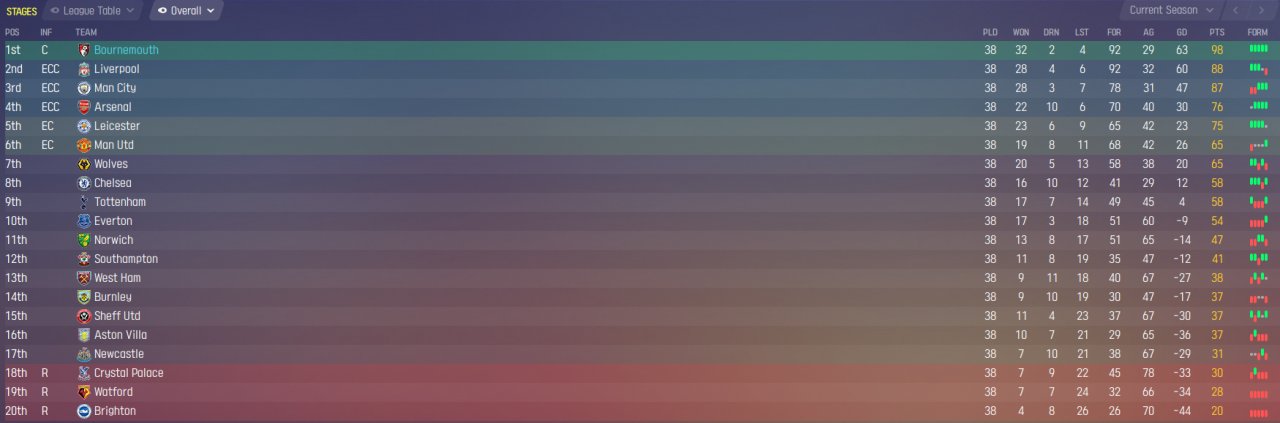Select the Watford club badge
Image resolution: width=1280 pixels, height=423 pixels.
pyautogui.click(x=84, y=392)
